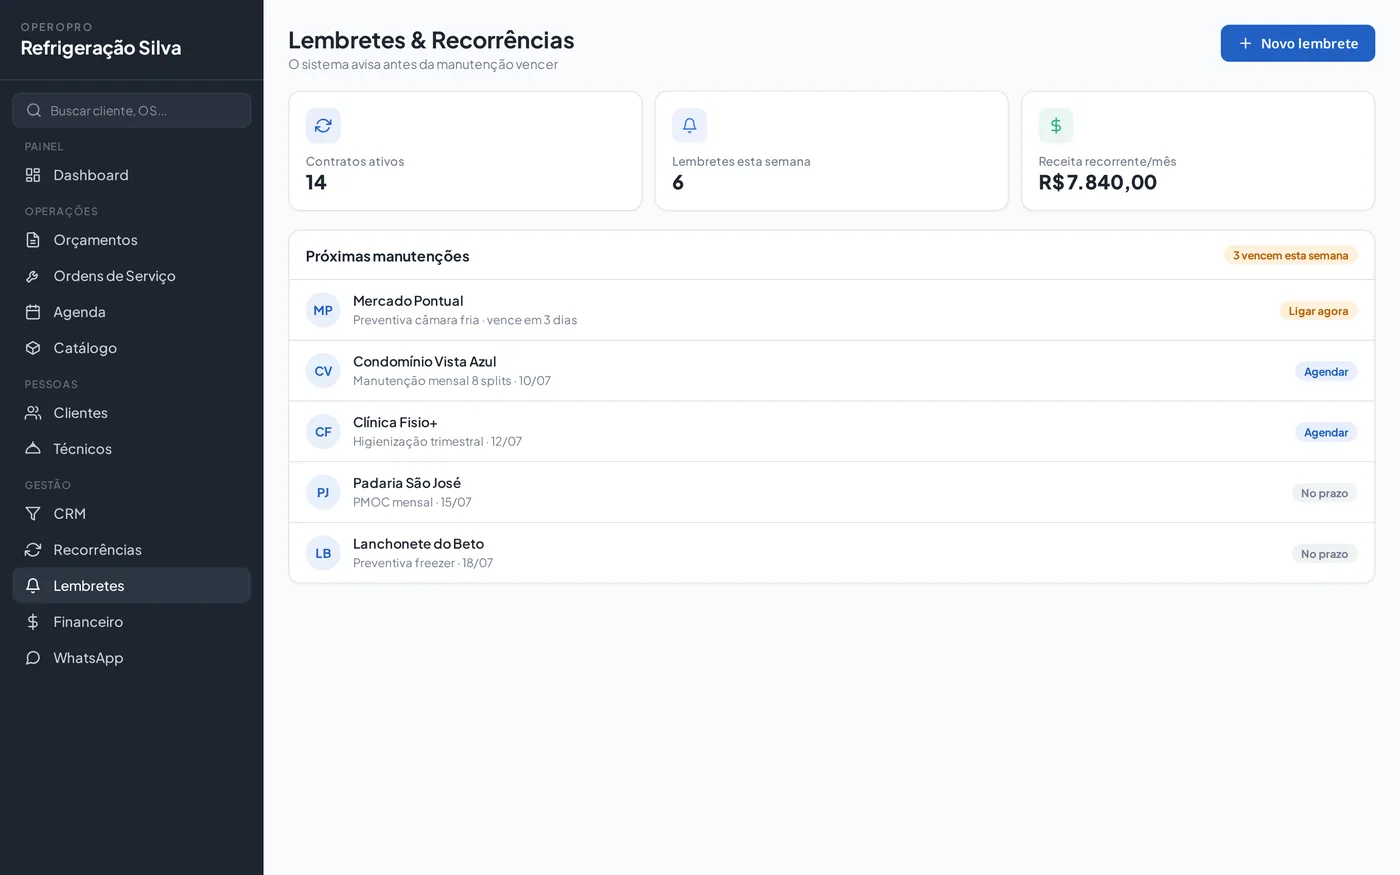Click Agendar for Condomínio Vista Azul
This screenshot has height=875, width=1400.
pyautogui.click(x=1326, y=372)
